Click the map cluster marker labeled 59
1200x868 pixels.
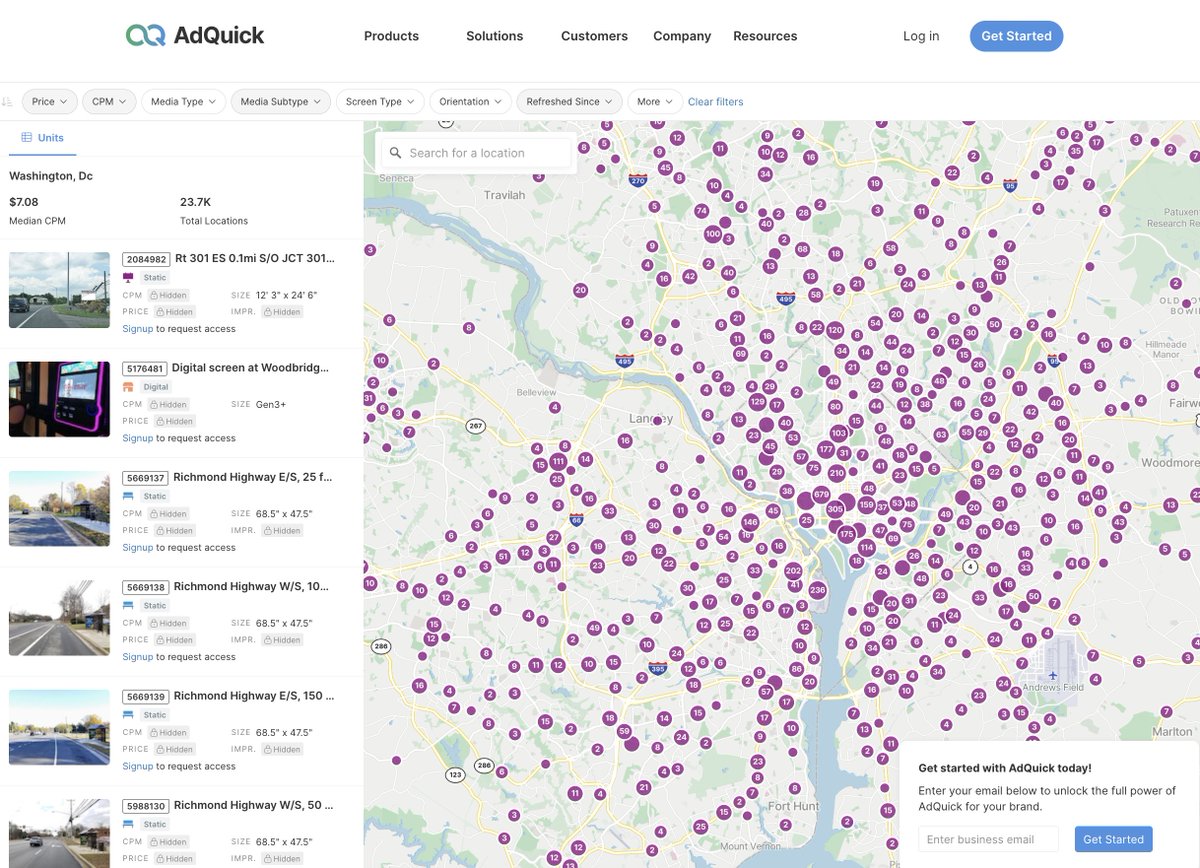[625, 731]
